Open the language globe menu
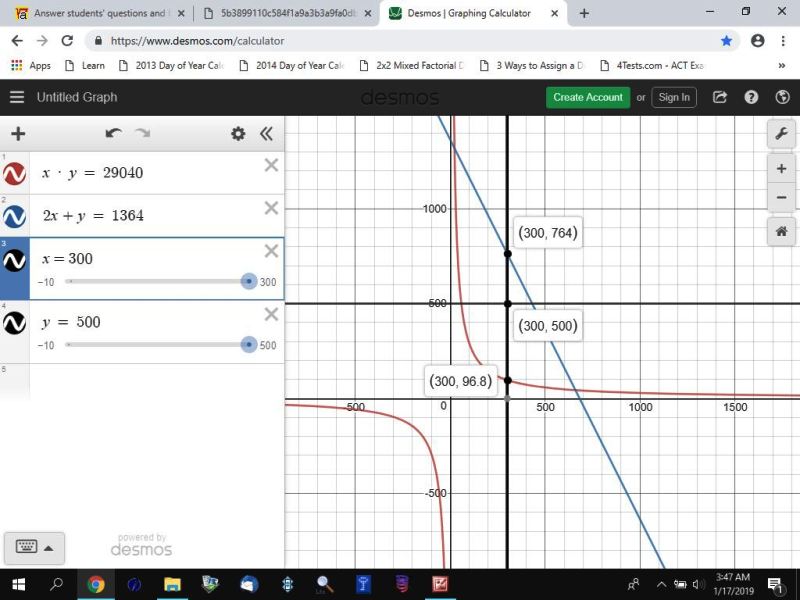The width and height of the screenshot is (800, 600). [x=782, y=97]
